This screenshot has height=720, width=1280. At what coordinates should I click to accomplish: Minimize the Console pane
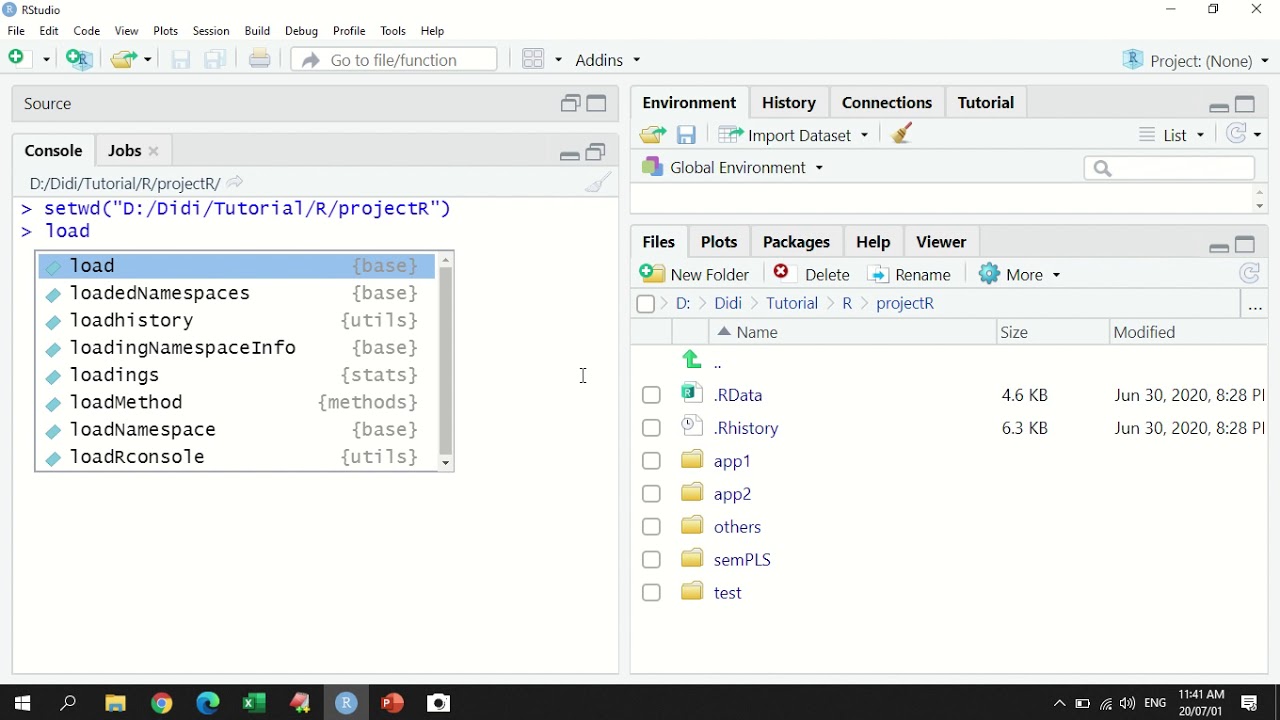pos(569,155)
